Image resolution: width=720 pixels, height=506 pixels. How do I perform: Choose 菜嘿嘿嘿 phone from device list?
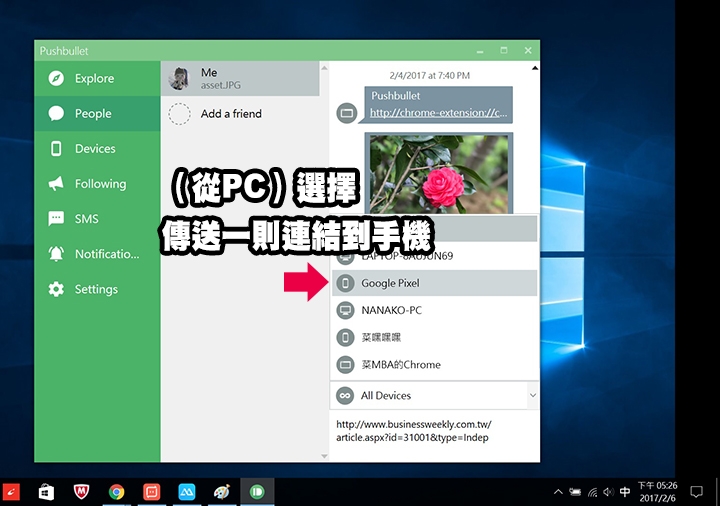434,337
